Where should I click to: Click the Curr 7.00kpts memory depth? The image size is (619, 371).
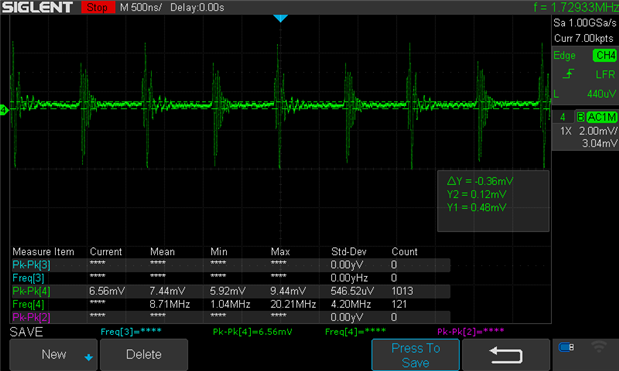tap(583, 38)
